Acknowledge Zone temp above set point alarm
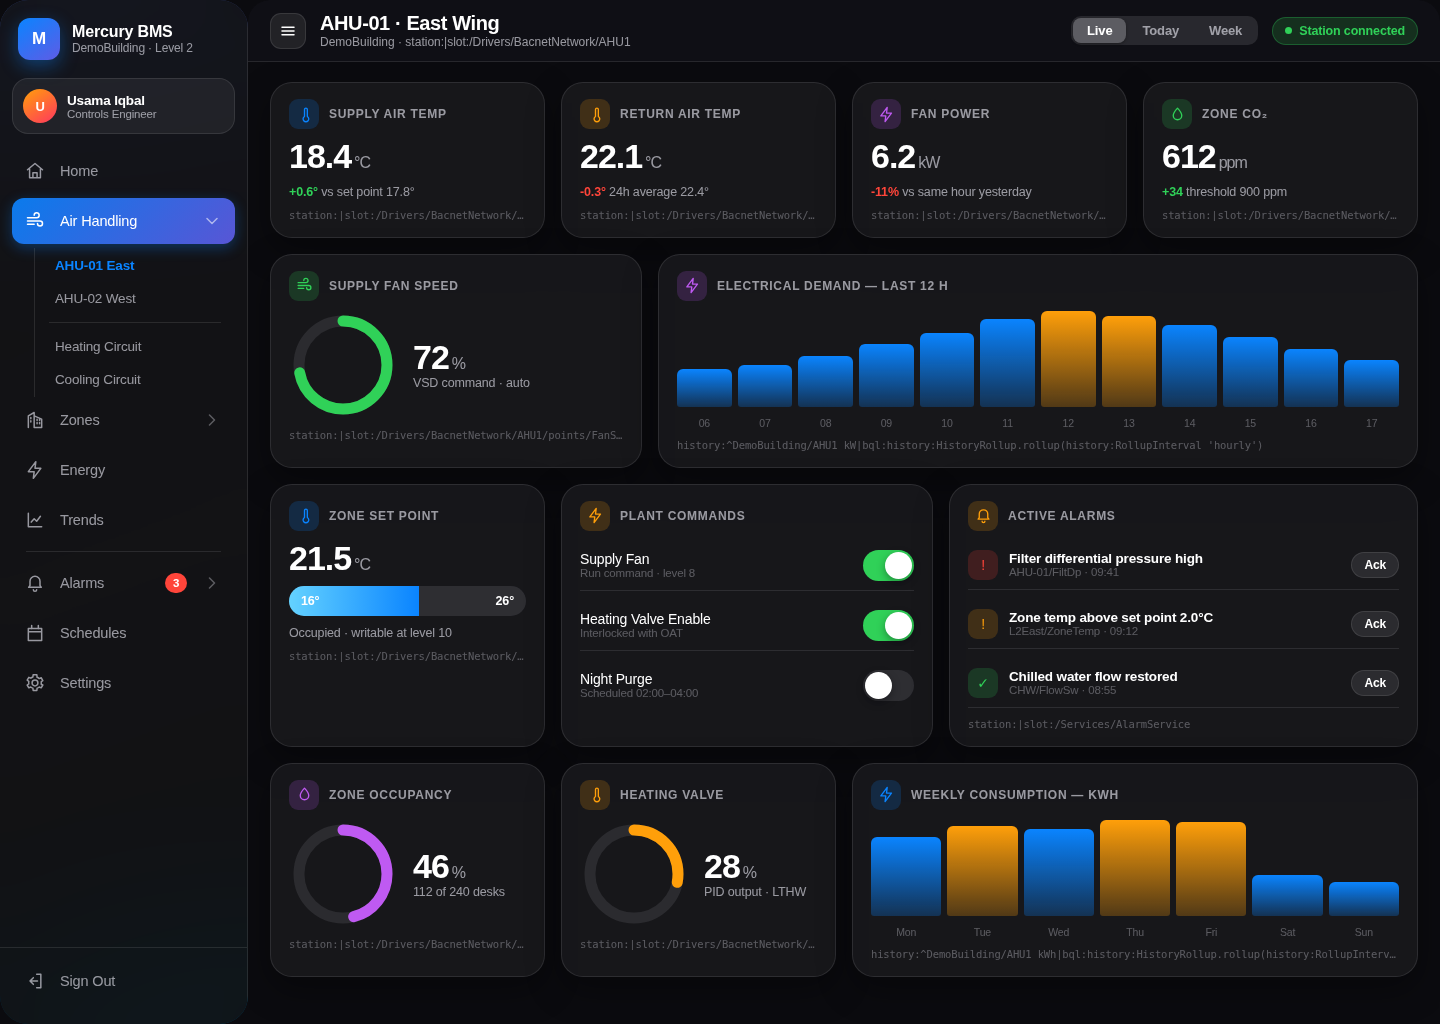Screen dimensions: 1440x1024 pos(1375,624)
